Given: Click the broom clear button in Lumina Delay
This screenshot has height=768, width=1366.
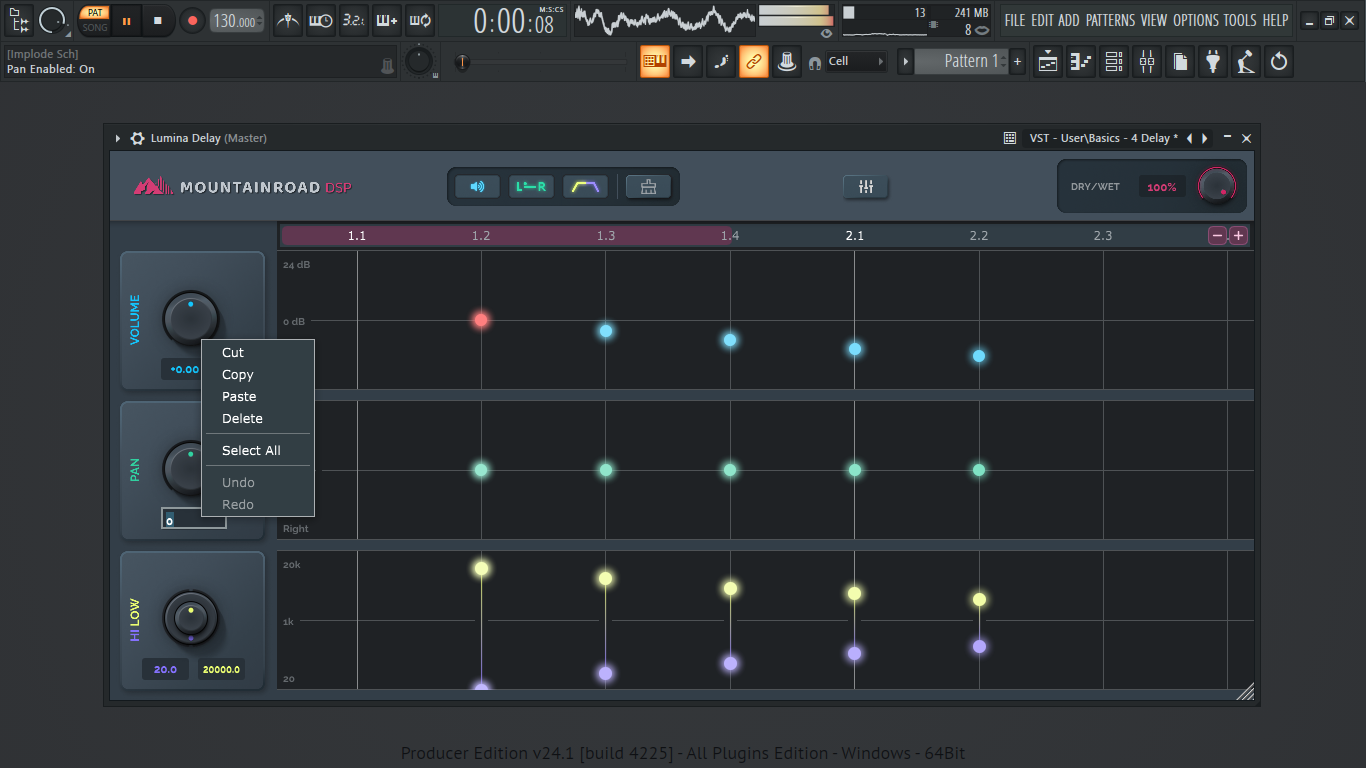Looking at the screenshot, I should (648, 186).
